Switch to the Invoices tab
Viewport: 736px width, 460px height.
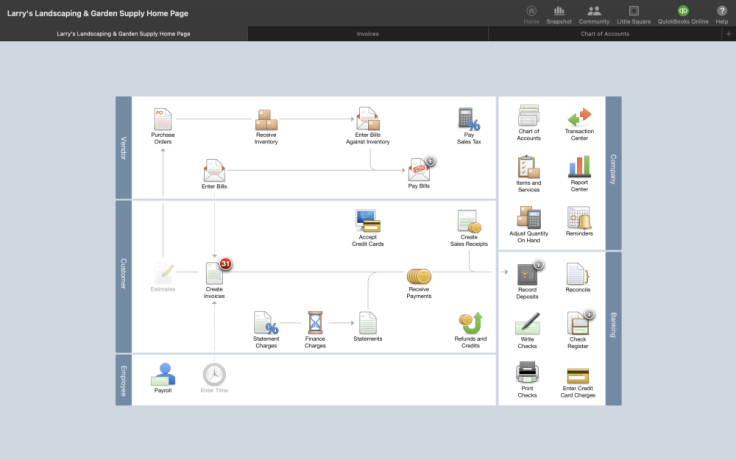(x=367, y=34)
